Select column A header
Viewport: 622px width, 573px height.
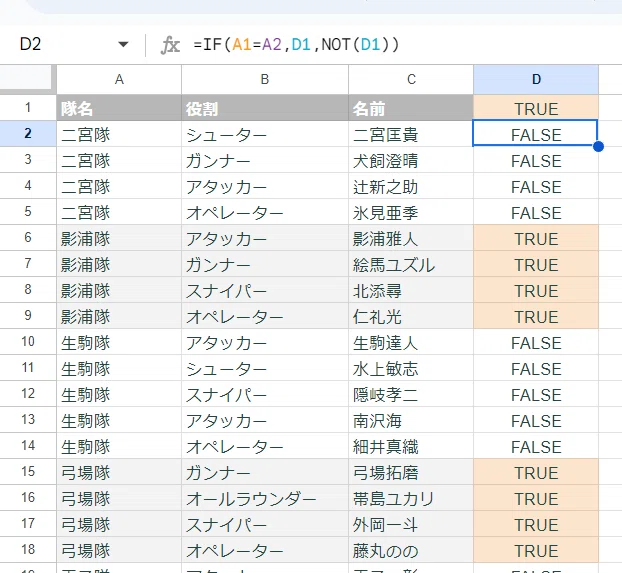(x=119, y=80)
